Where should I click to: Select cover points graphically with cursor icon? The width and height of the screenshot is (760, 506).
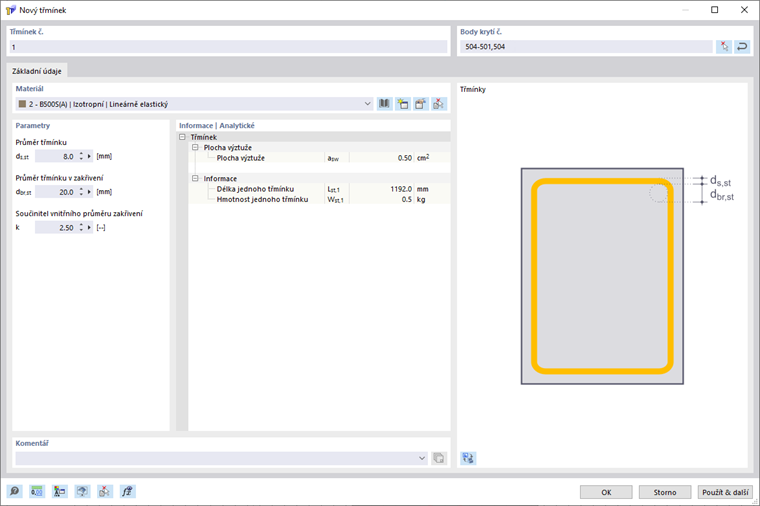tap(724, 47)
